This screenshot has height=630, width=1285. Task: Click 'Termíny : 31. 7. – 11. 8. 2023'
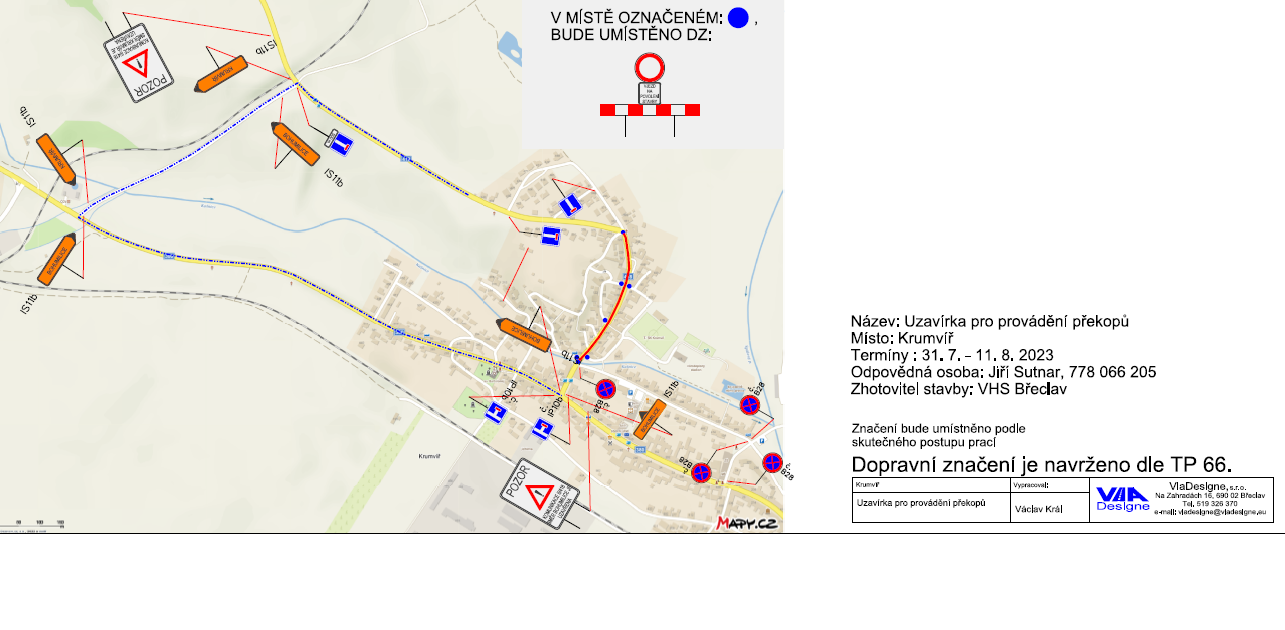click(952, 355)
